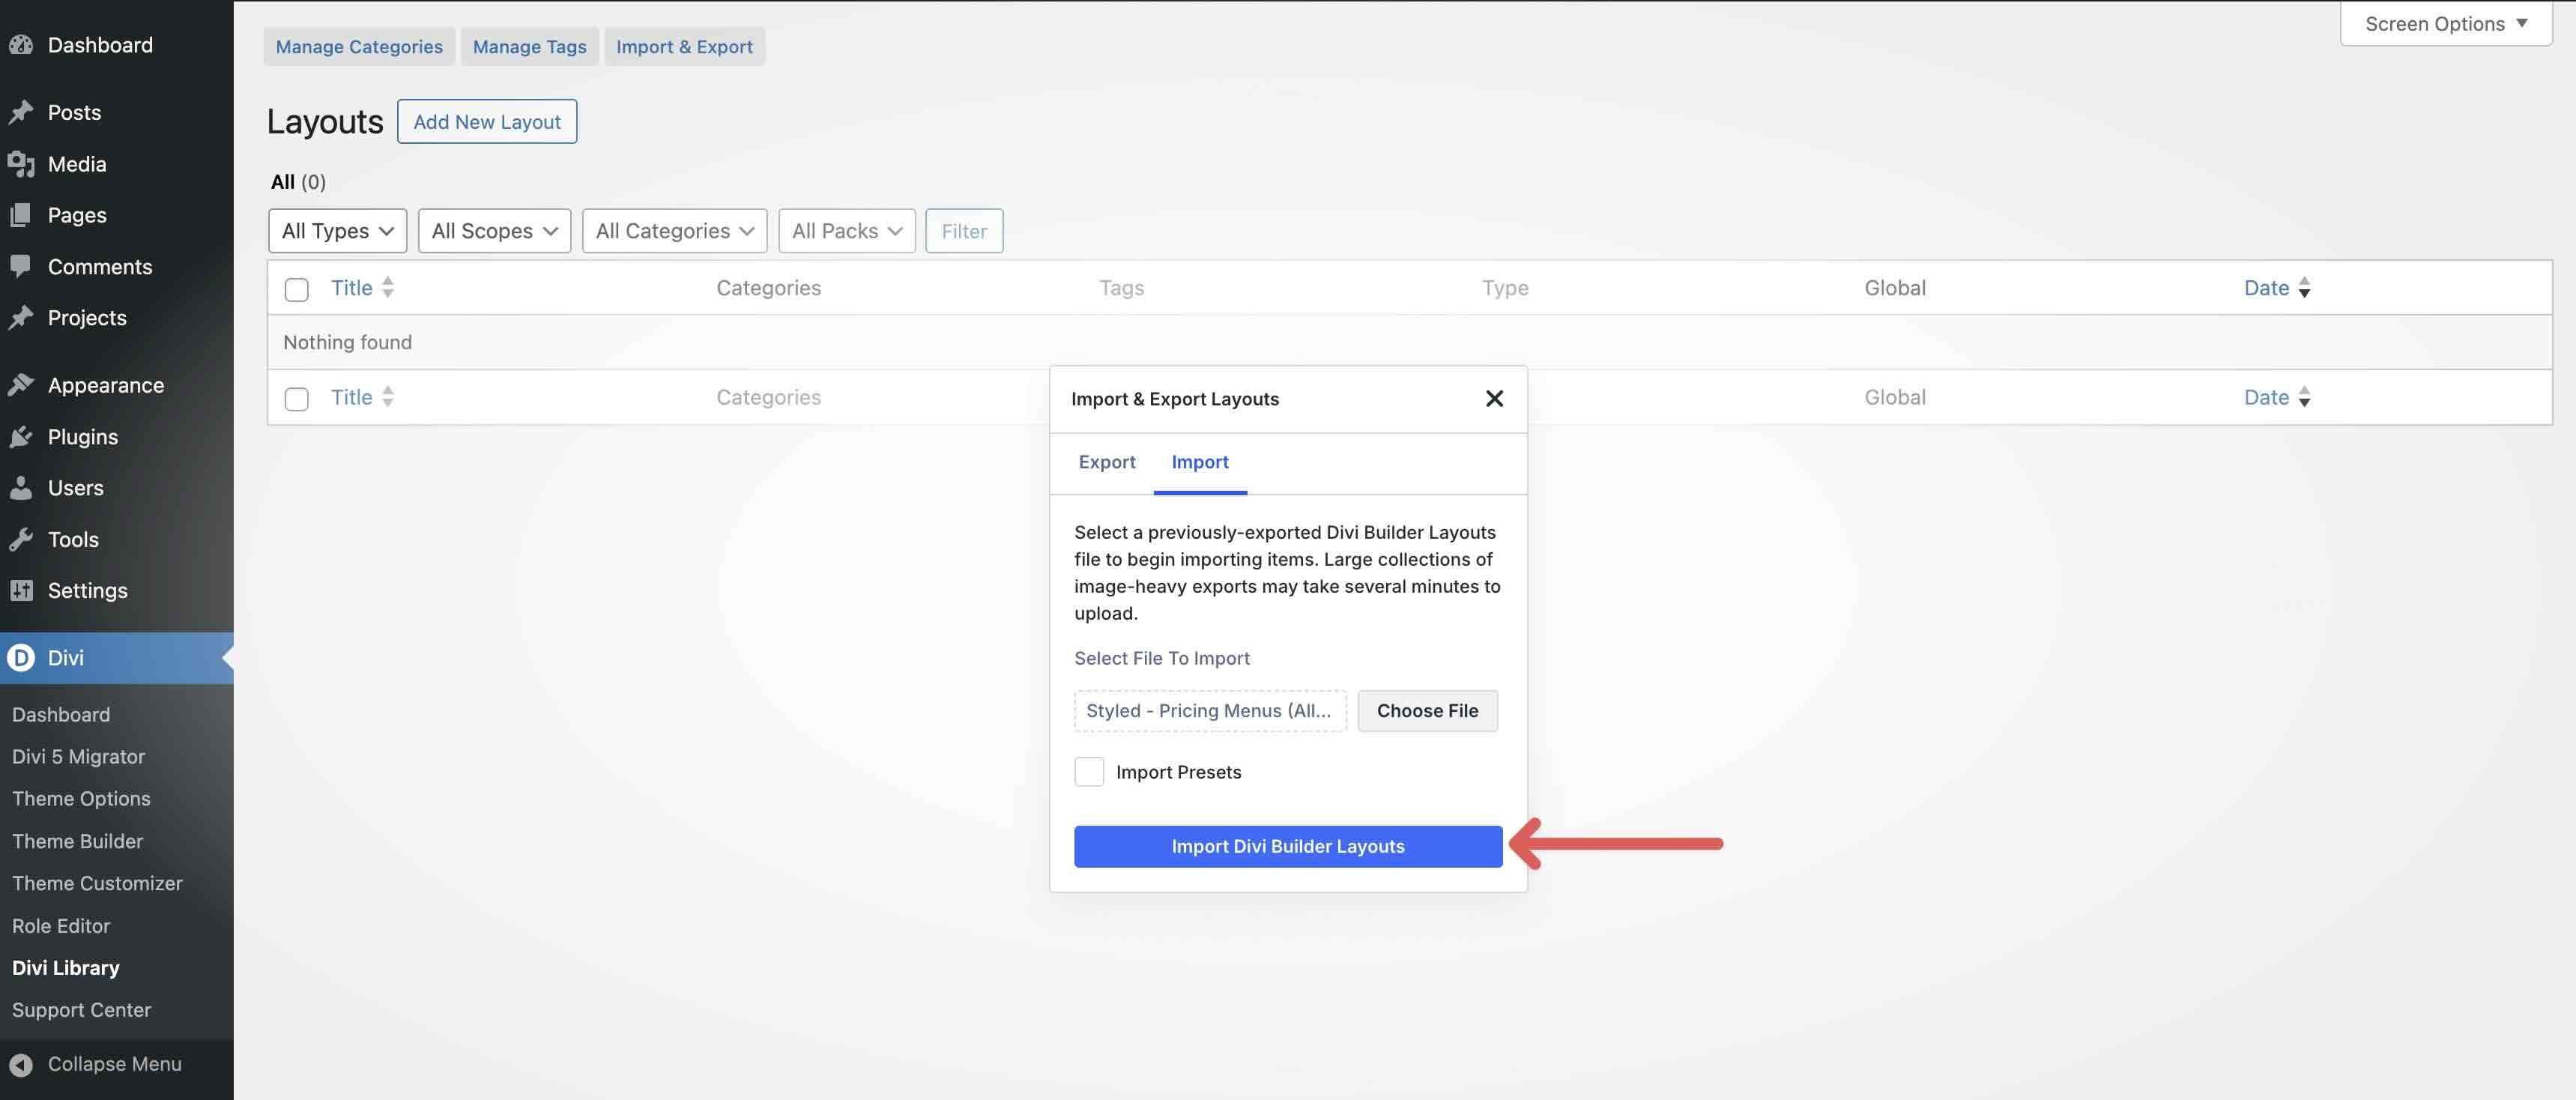This screenshot has width=2576, height=1100.
Task: Check the select-all checkbox in the table header
Action: point(296,289)
